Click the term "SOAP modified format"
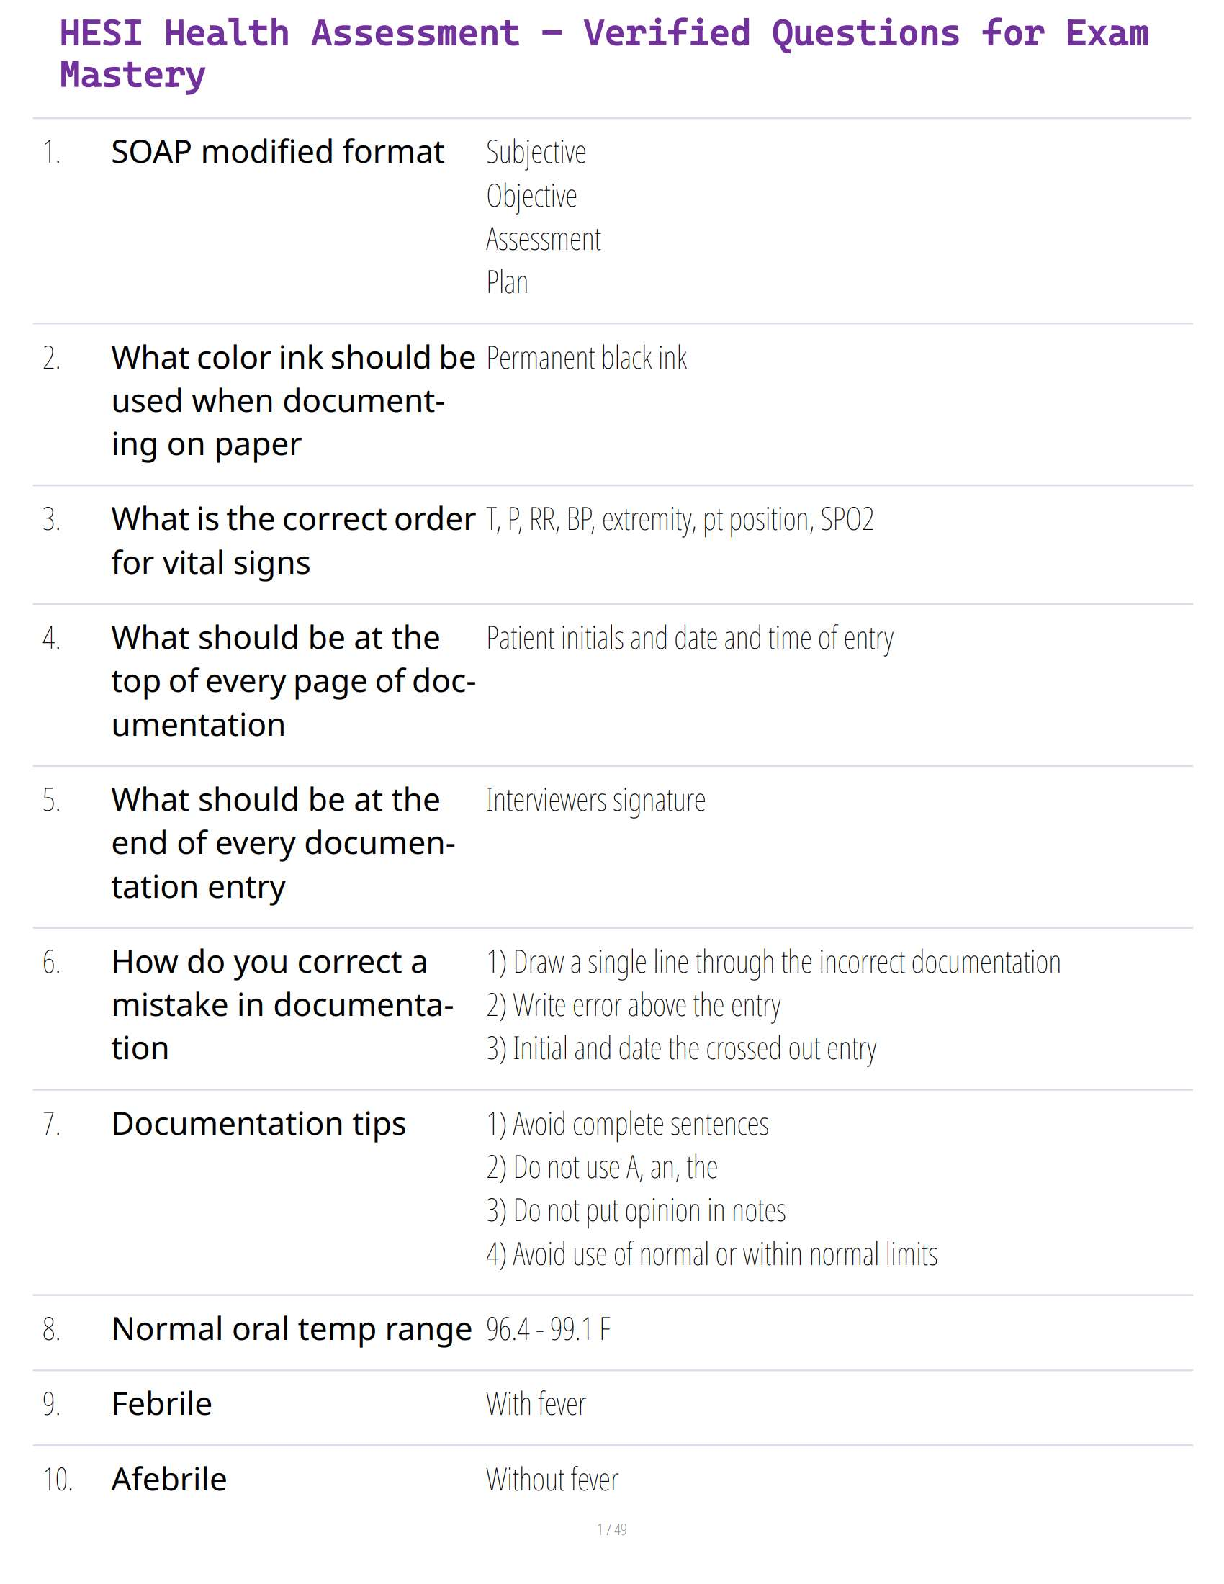The height and width of the screenshot is (1584, 1224). pos(277,152)
